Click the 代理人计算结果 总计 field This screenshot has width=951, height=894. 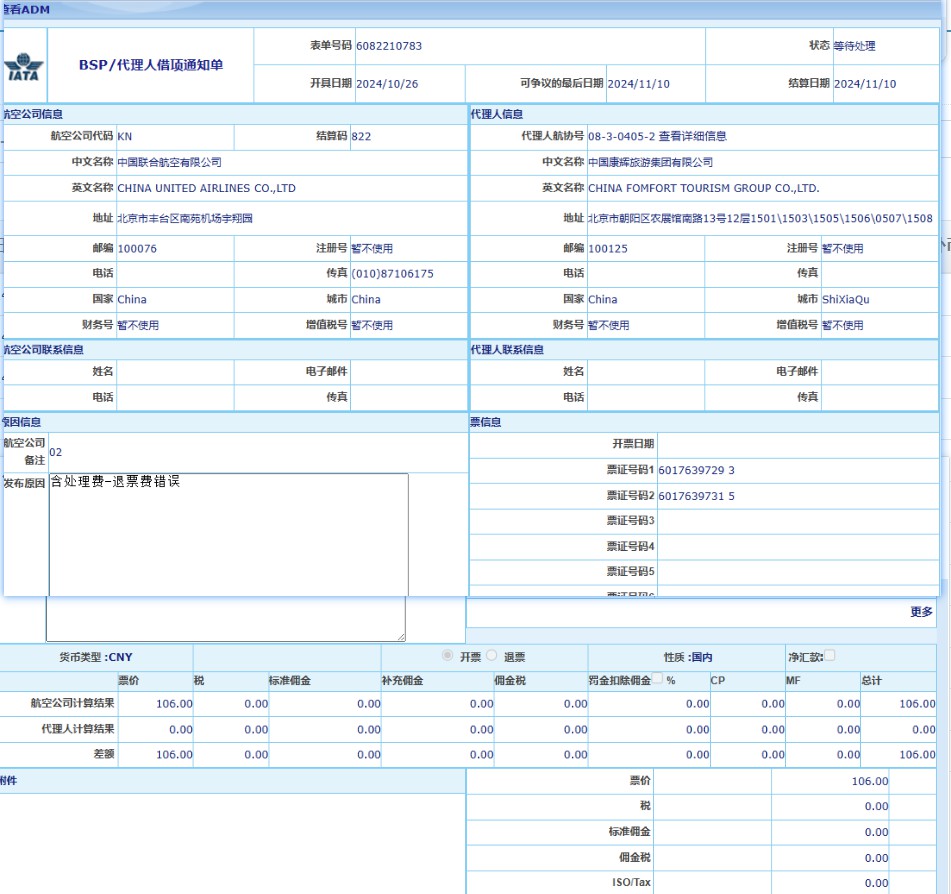coord(899,730)
